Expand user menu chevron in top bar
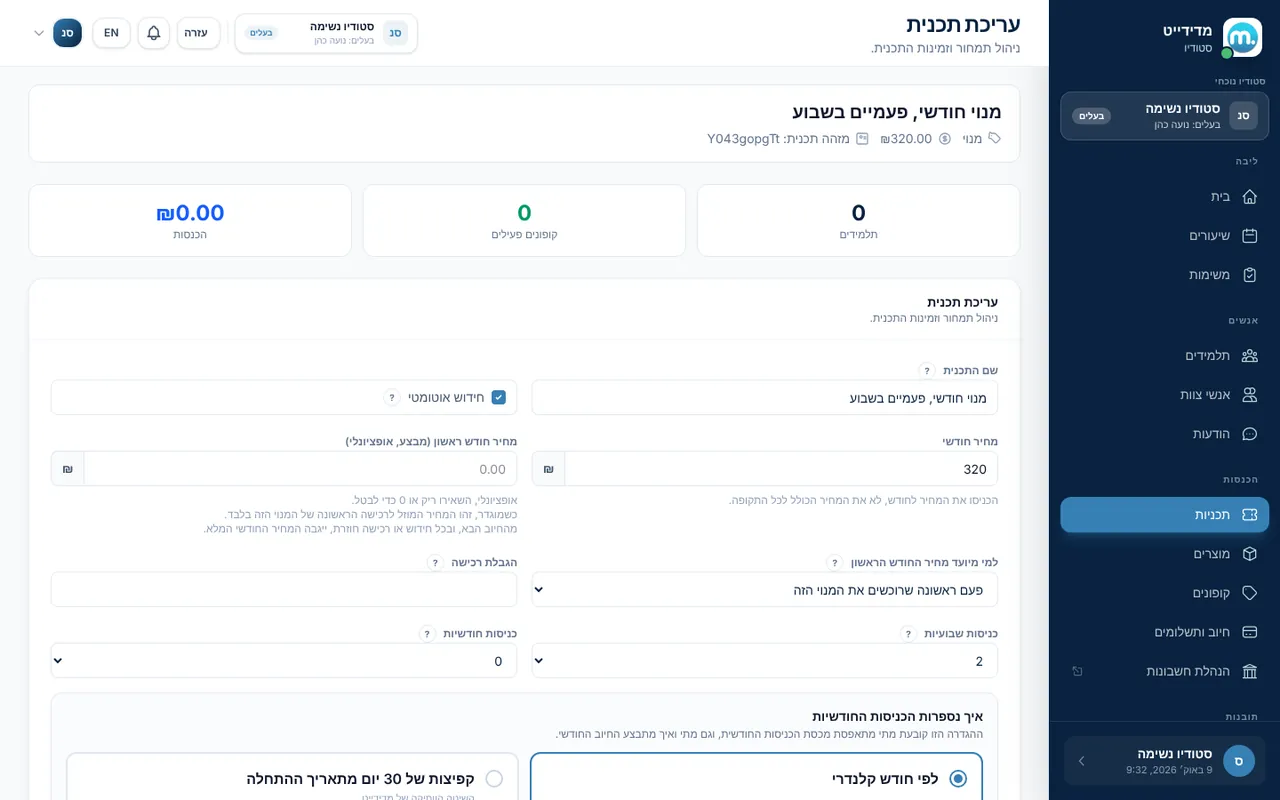 [x=39, y=33]
